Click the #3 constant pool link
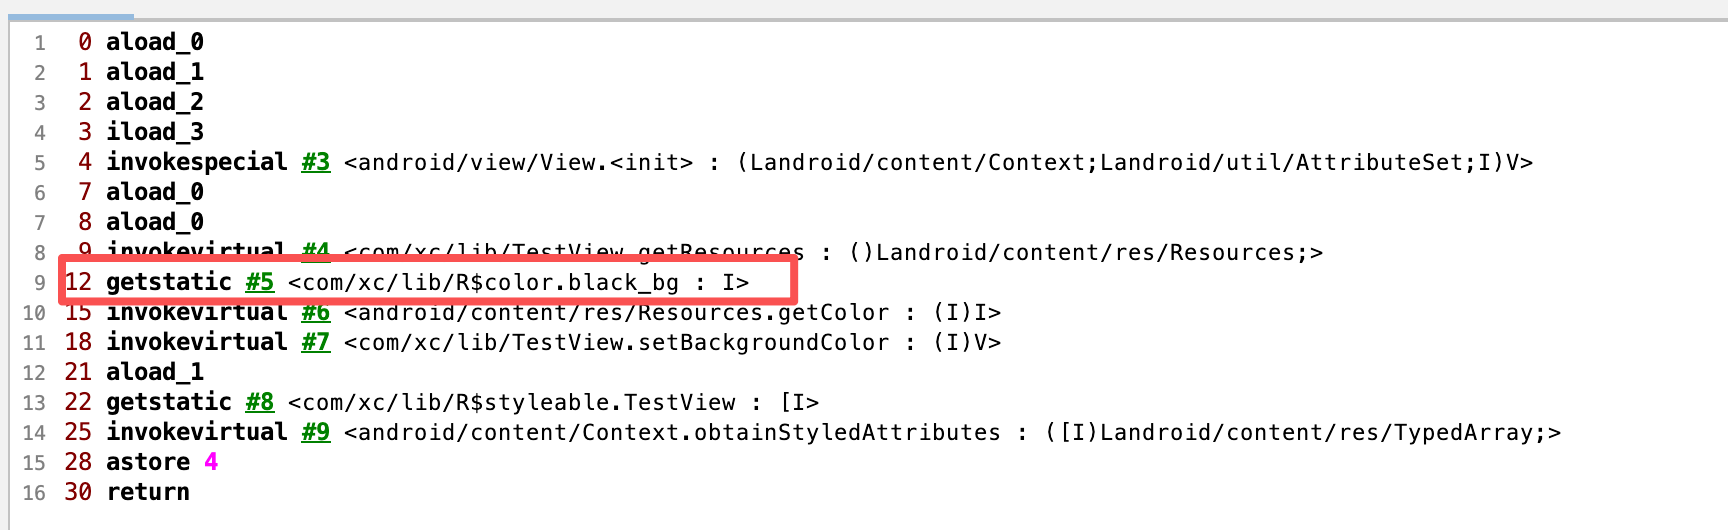1728x530 pixels. [x=316, y=162]
